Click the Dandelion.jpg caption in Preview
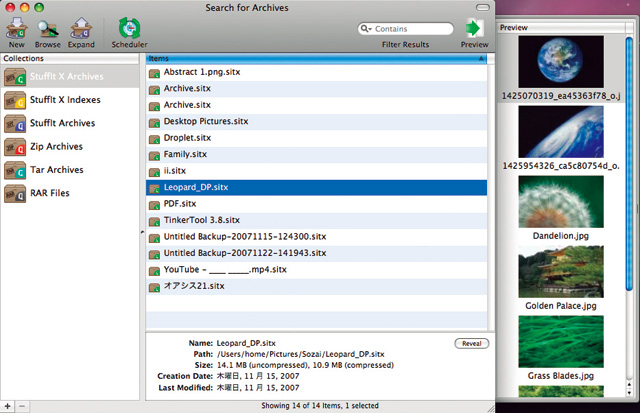The height and width of the screenshot is (413, 640). pyautogui.click(x=560, y=236)
